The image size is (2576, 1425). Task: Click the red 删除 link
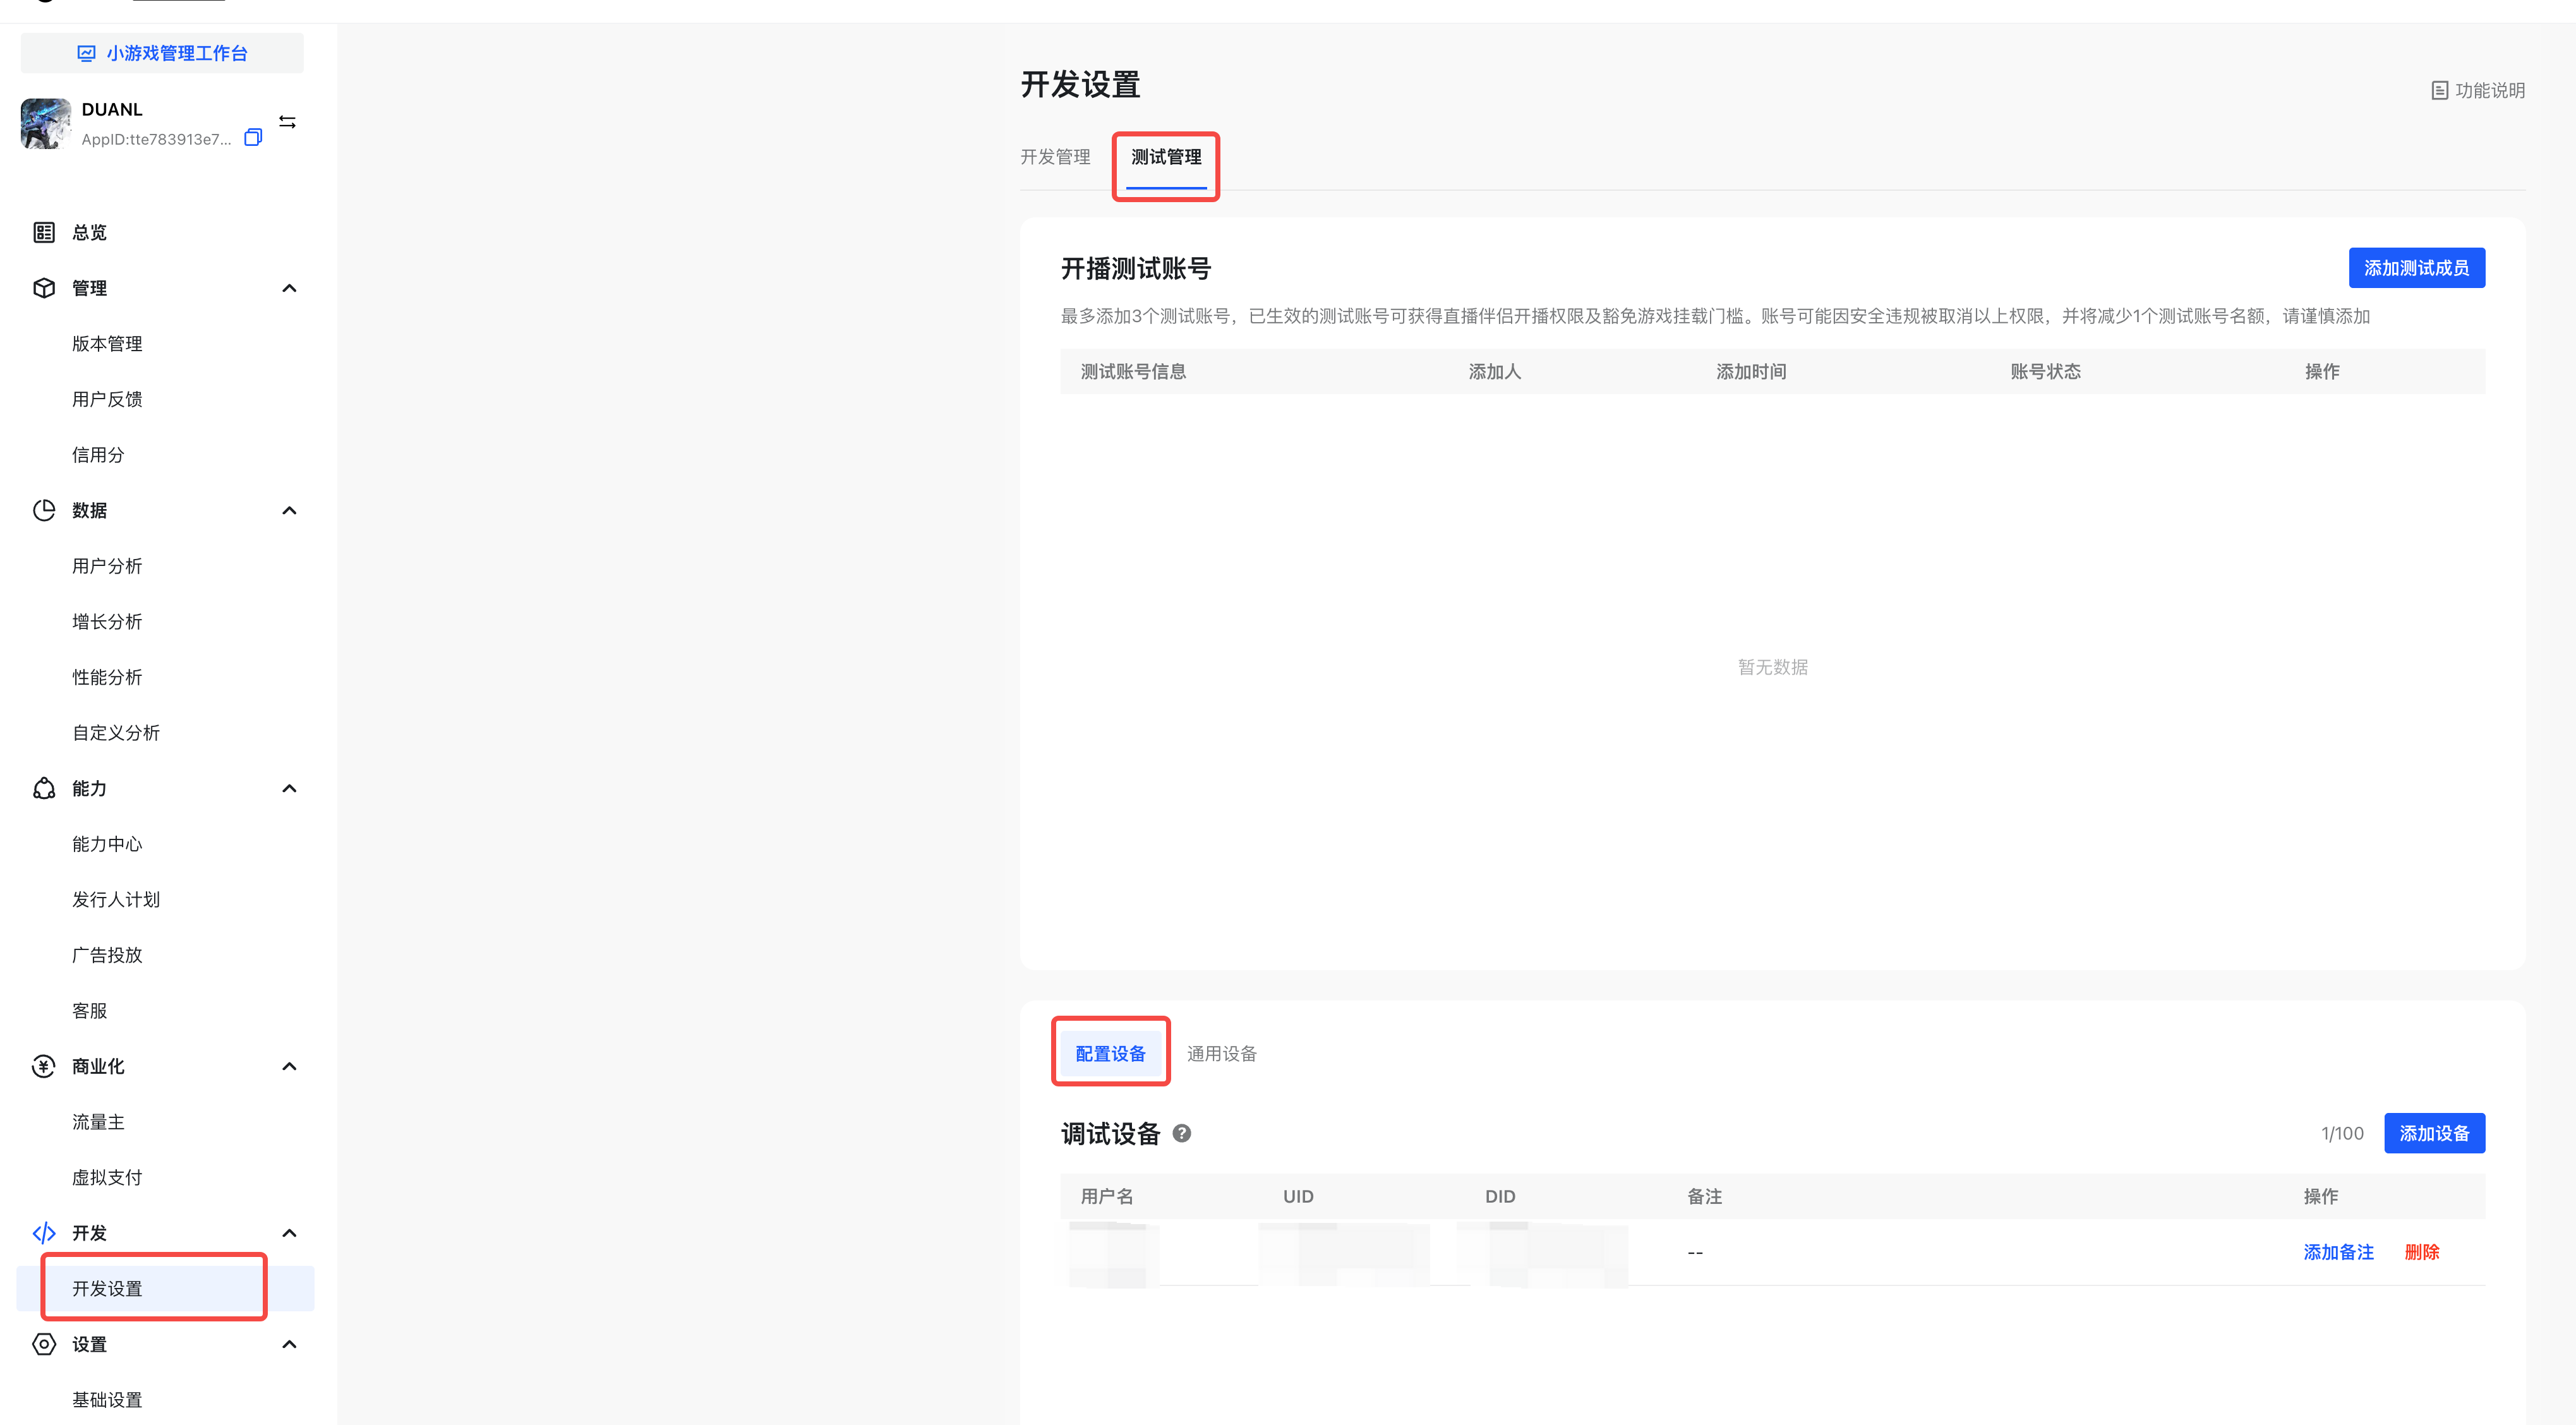[x=2421, y=1252]
